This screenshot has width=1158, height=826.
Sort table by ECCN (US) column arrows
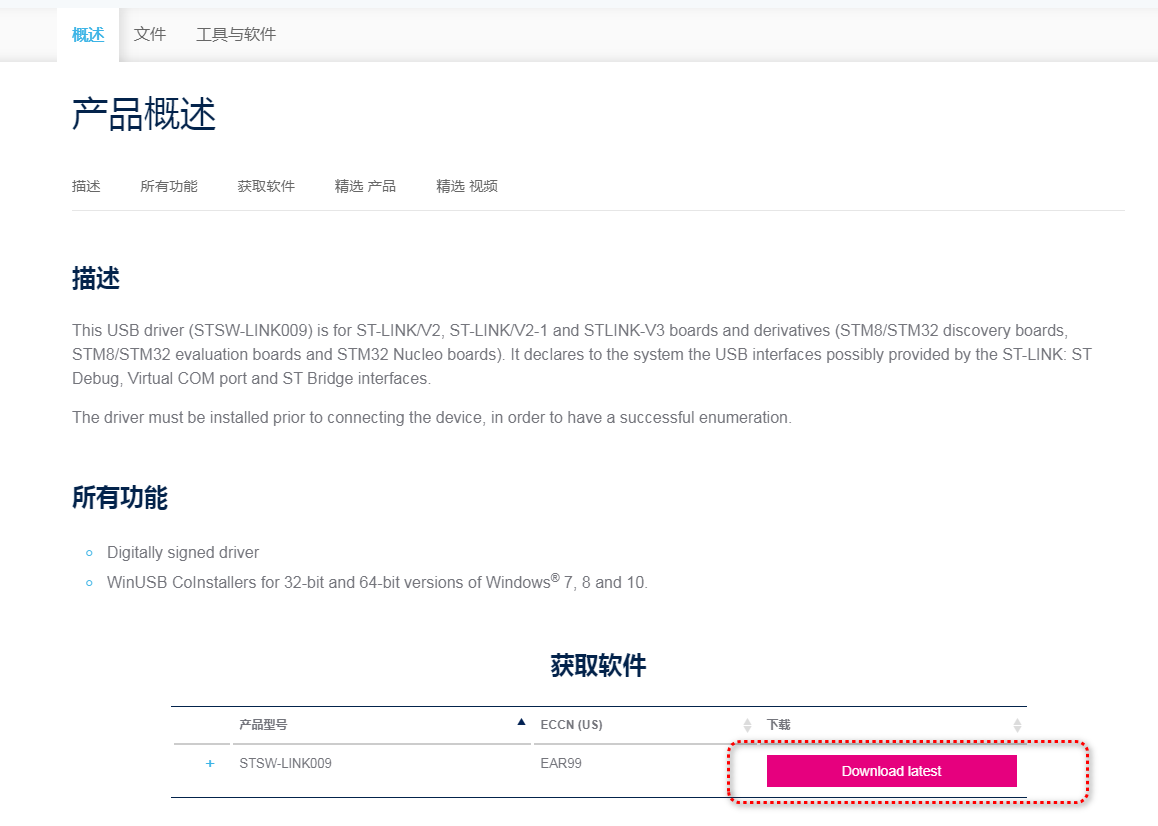click(x=747, y=726)
